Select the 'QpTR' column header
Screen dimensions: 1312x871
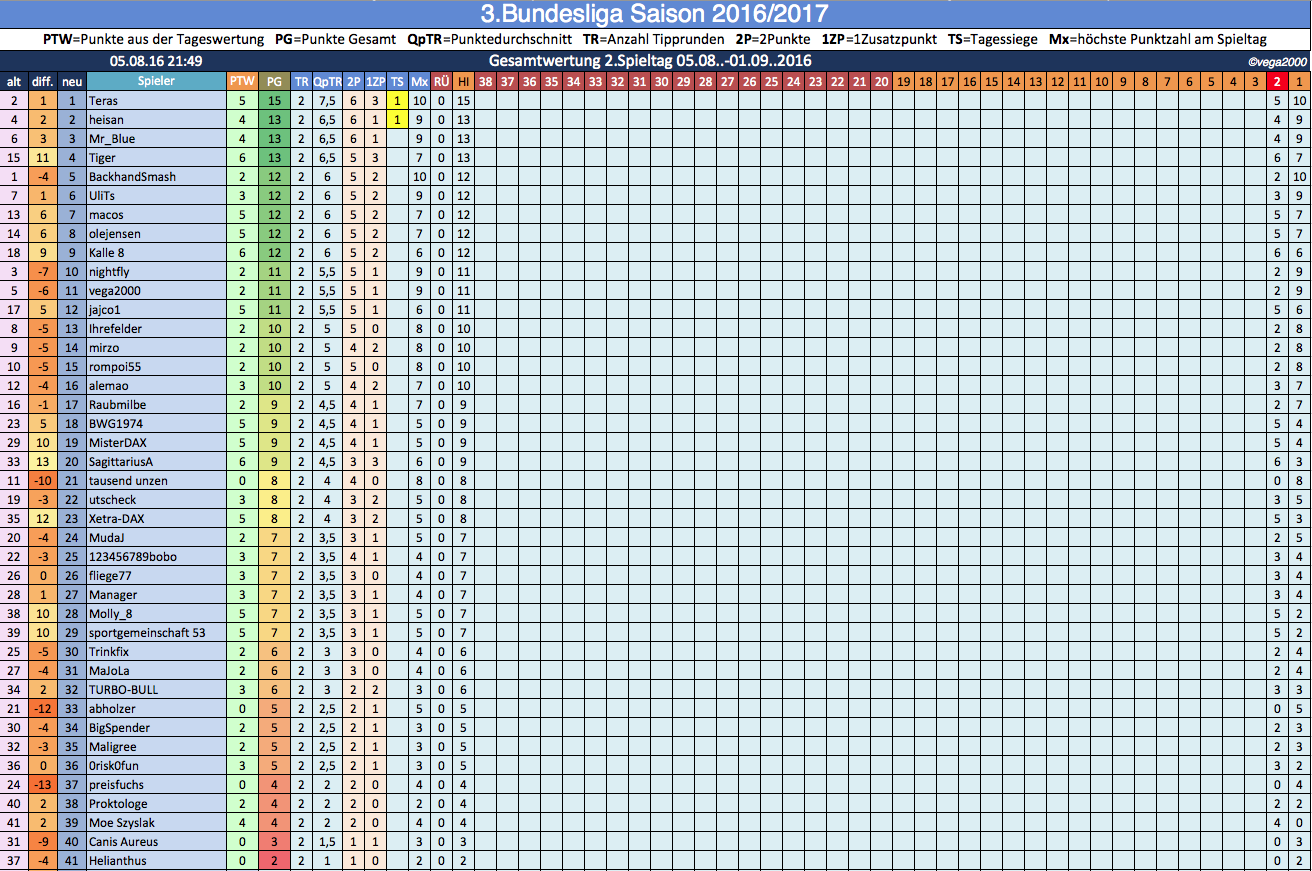coord(326,81)
